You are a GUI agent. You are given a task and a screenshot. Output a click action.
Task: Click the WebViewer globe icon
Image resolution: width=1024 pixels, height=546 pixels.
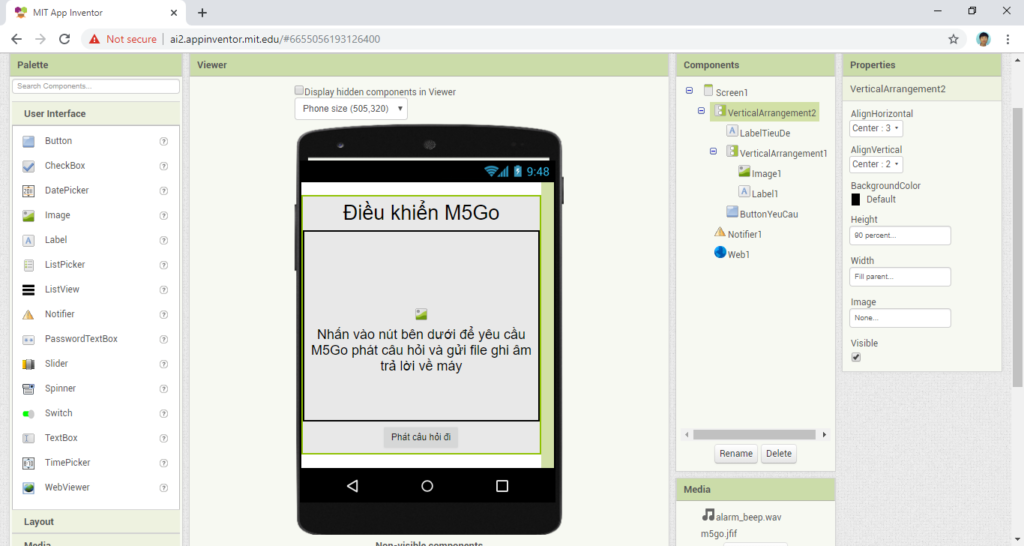(28, 488)
